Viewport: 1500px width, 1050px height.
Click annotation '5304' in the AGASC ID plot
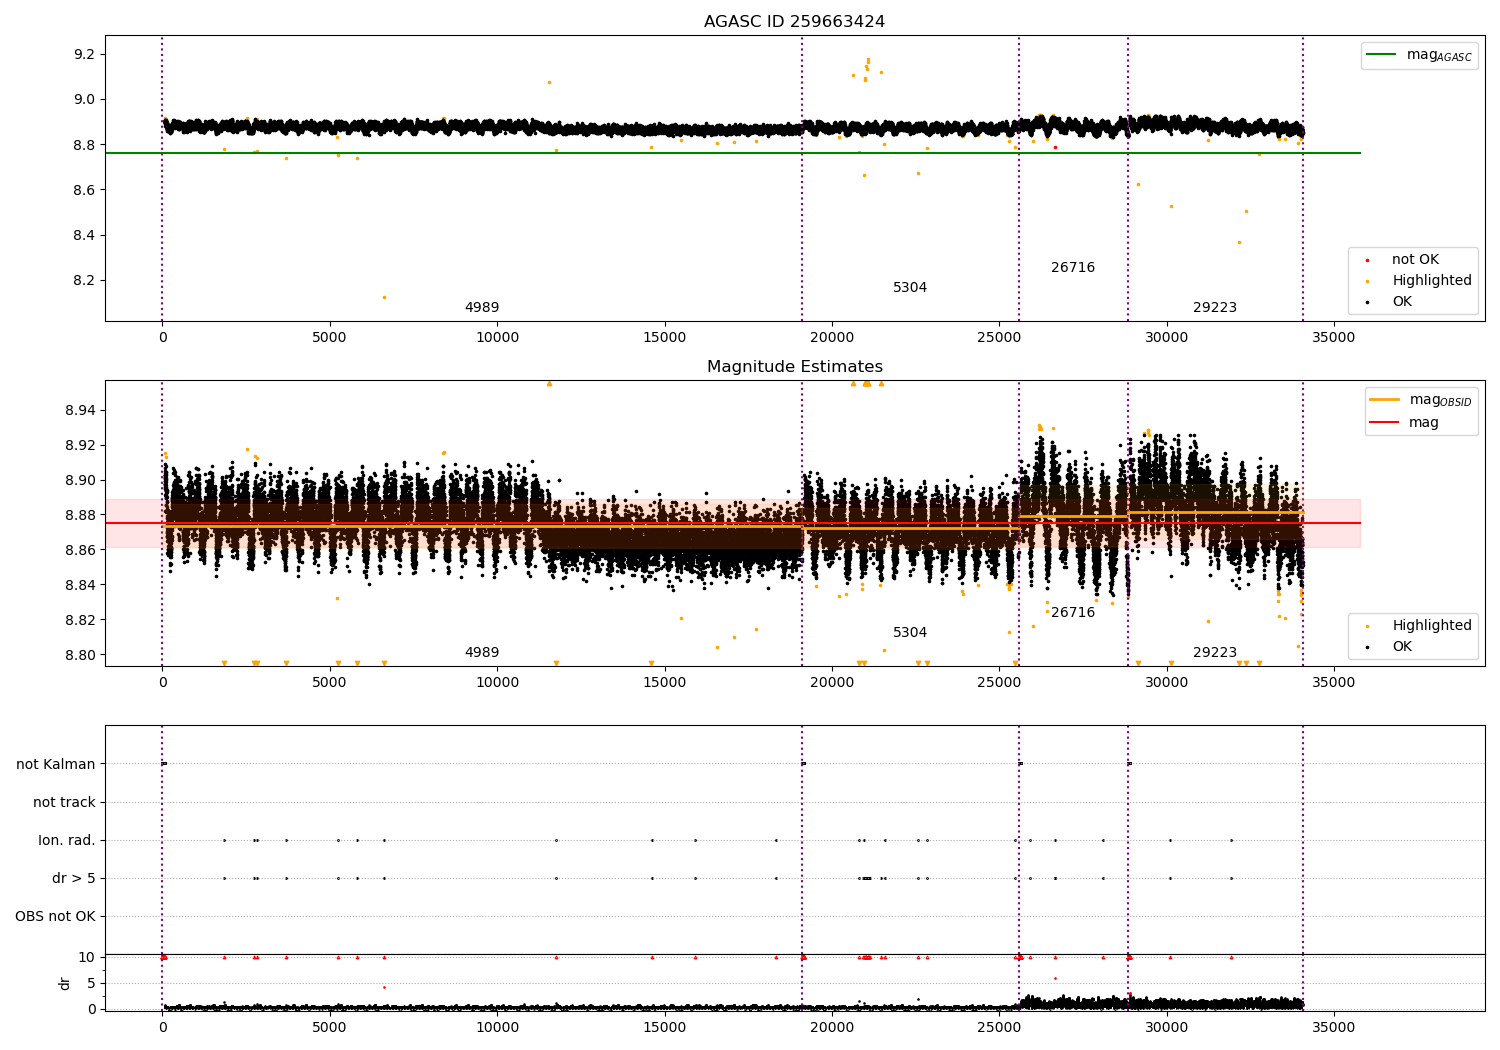click(910, 288)
